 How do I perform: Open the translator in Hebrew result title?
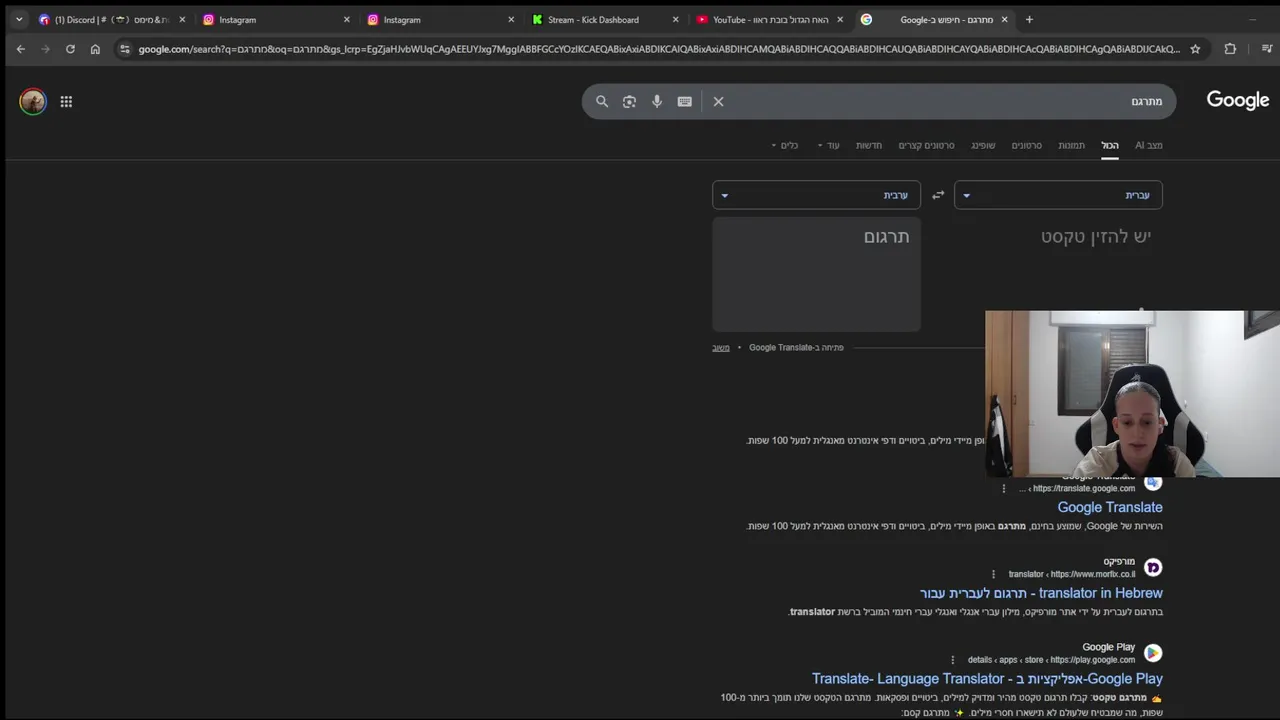click(1041, 593)
